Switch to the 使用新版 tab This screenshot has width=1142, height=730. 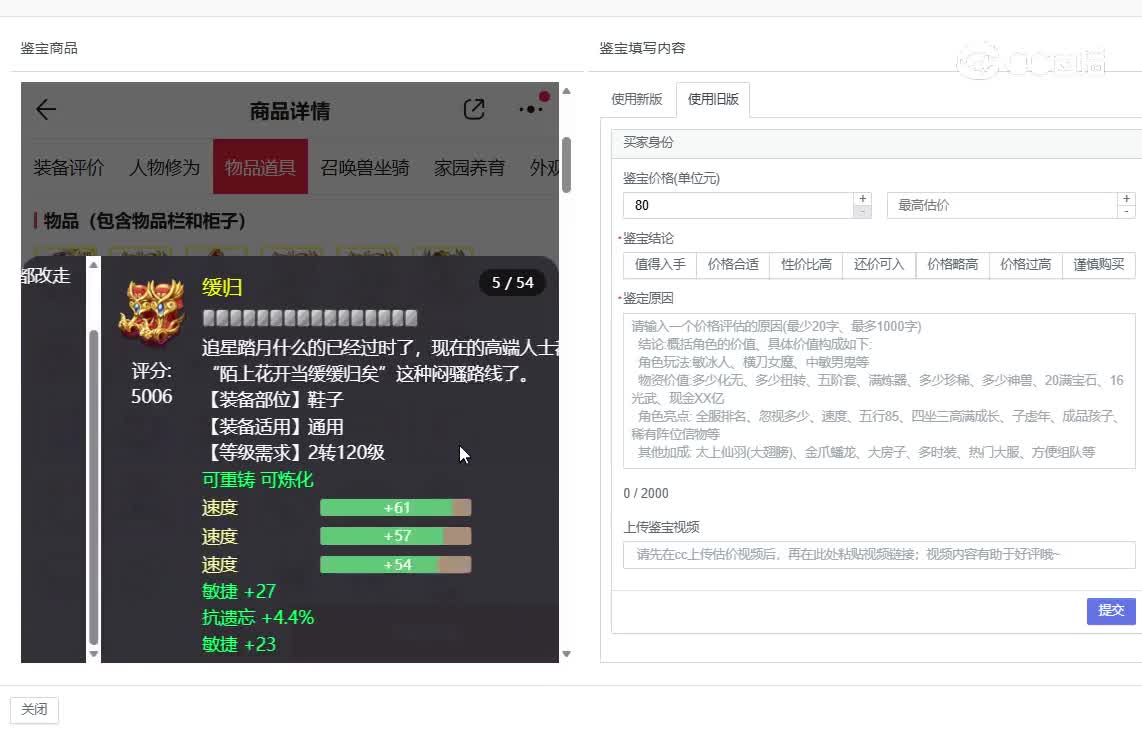tap(637, 99)
